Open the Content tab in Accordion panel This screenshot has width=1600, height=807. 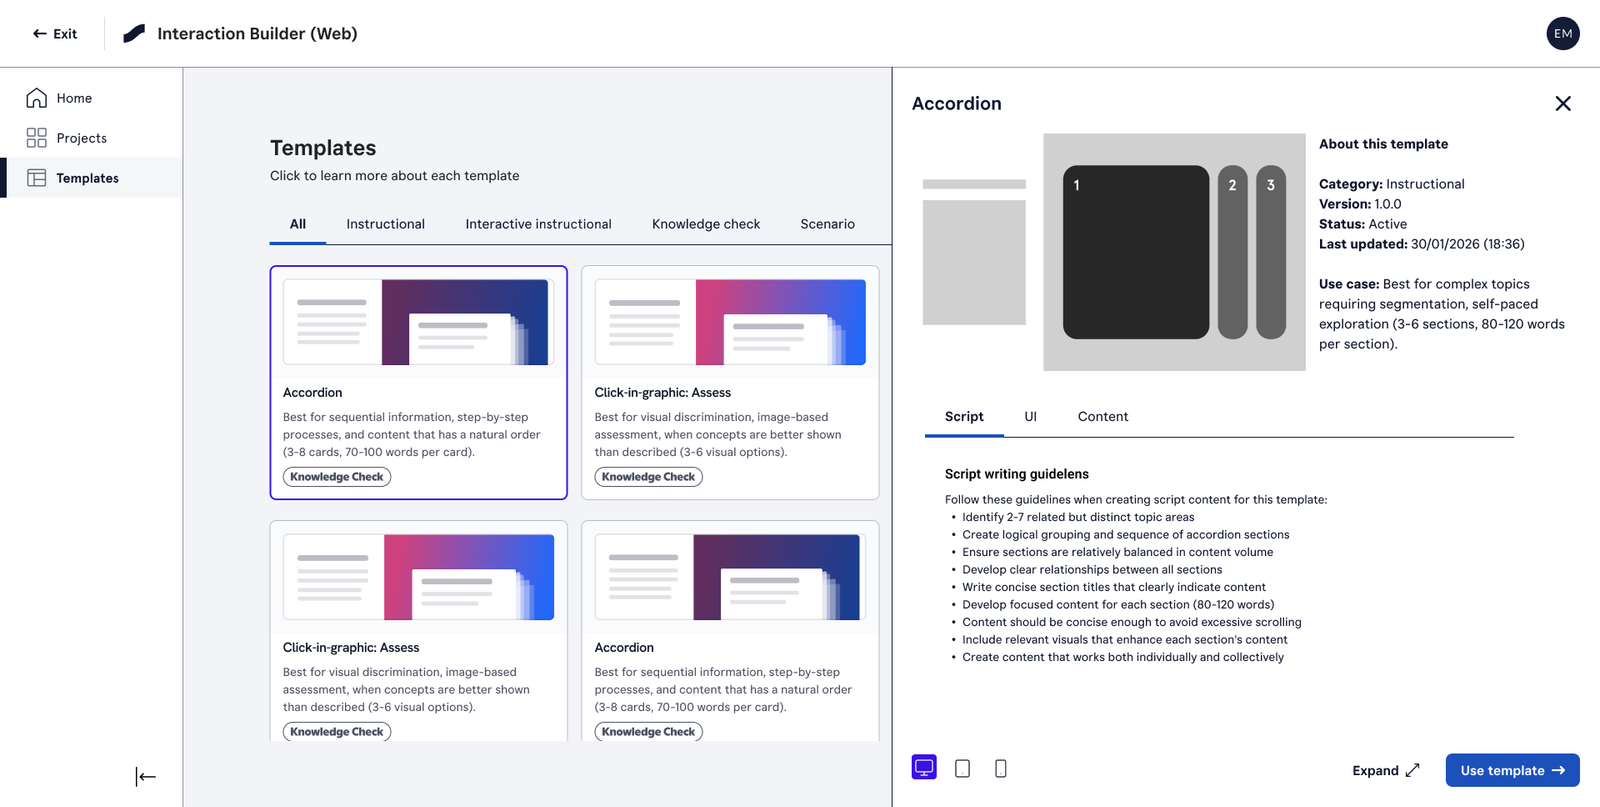click(x=1103, y=417)
